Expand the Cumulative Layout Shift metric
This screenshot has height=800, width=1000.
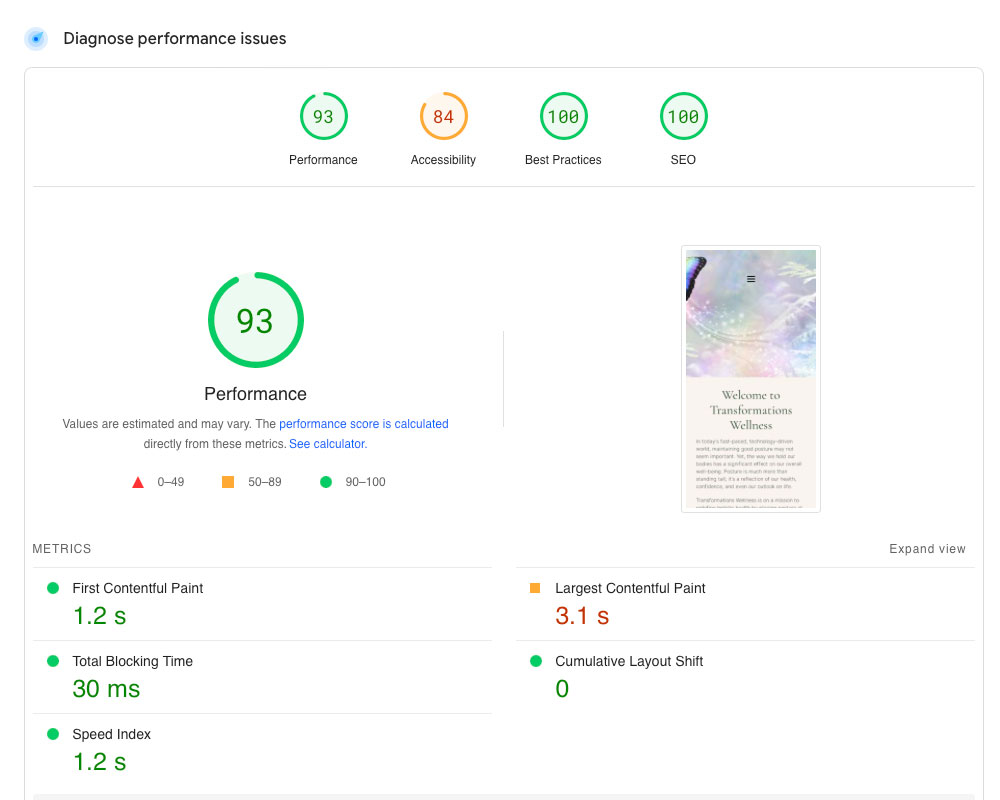coord(628,661)
